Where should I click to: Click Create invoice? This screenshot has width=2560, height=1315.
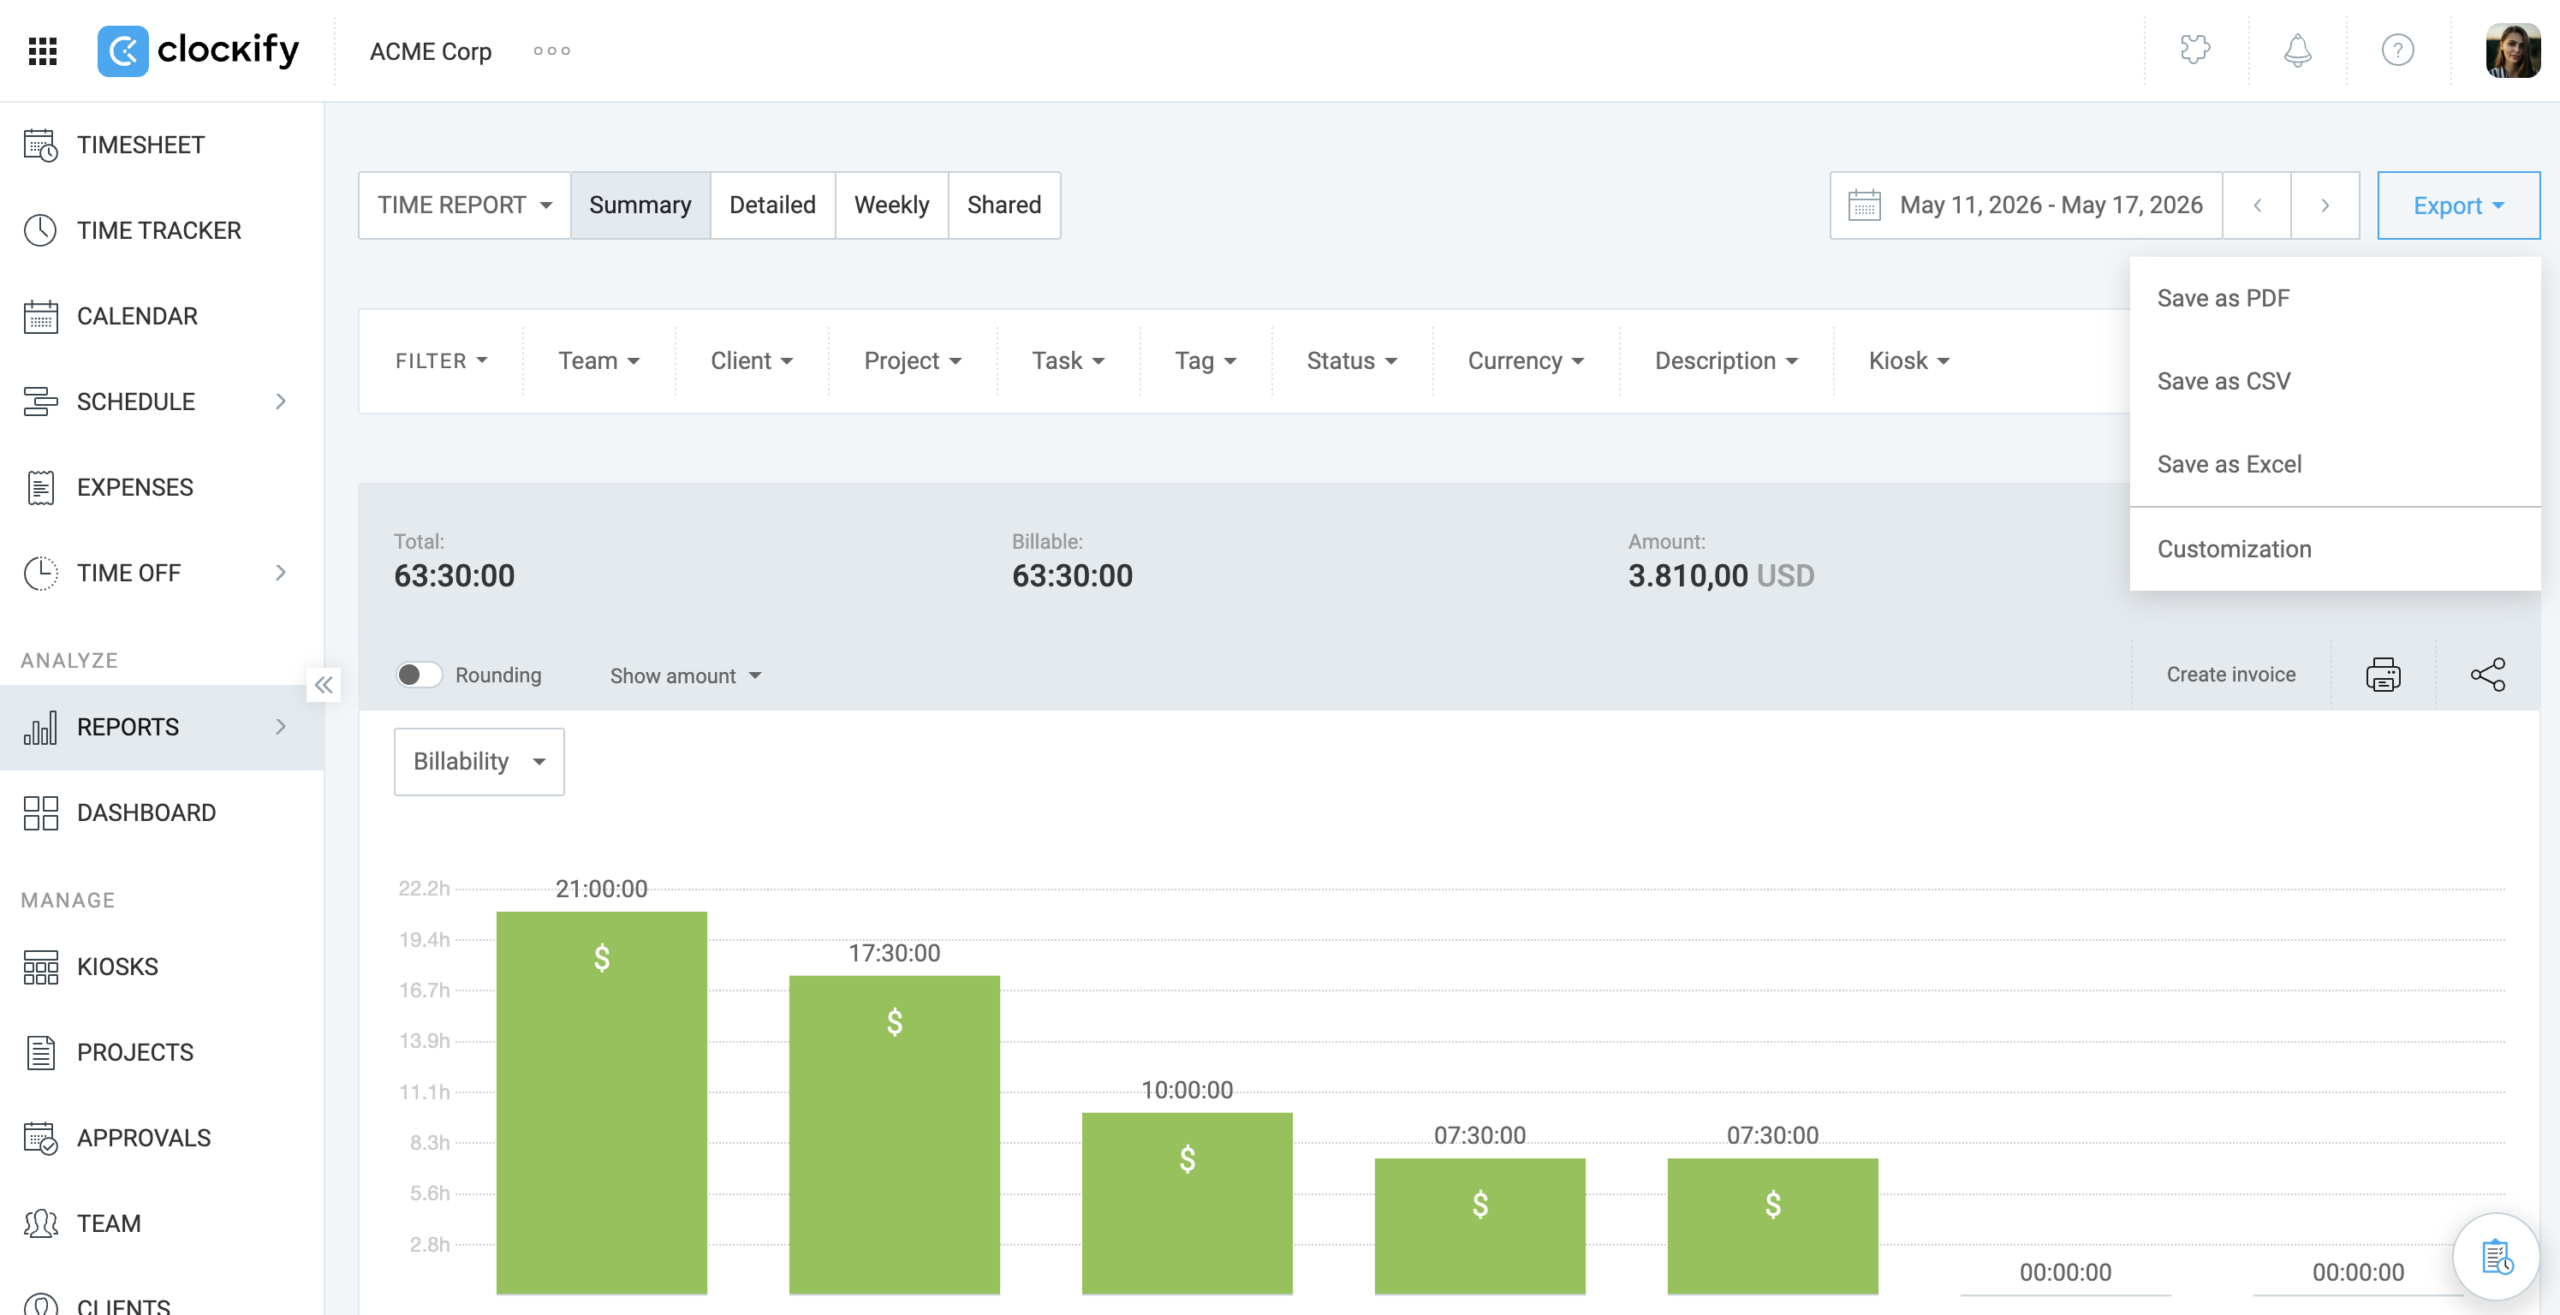click(2231, 675)
